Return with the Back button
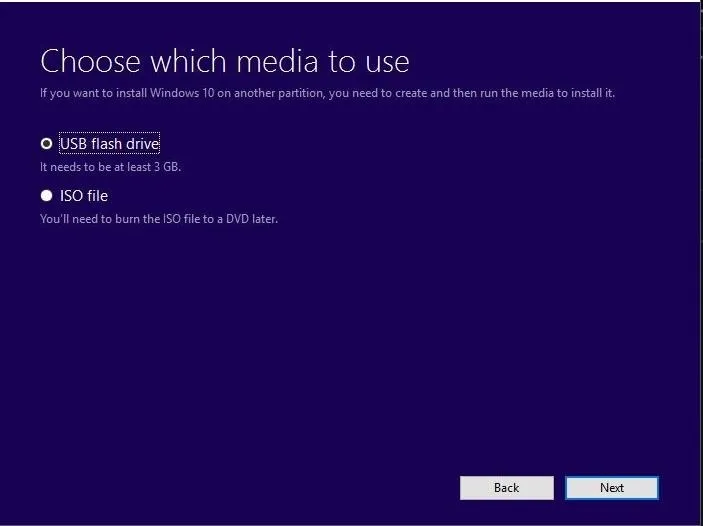This screenshot has width=703, height=526. click(x=507, y=487)
